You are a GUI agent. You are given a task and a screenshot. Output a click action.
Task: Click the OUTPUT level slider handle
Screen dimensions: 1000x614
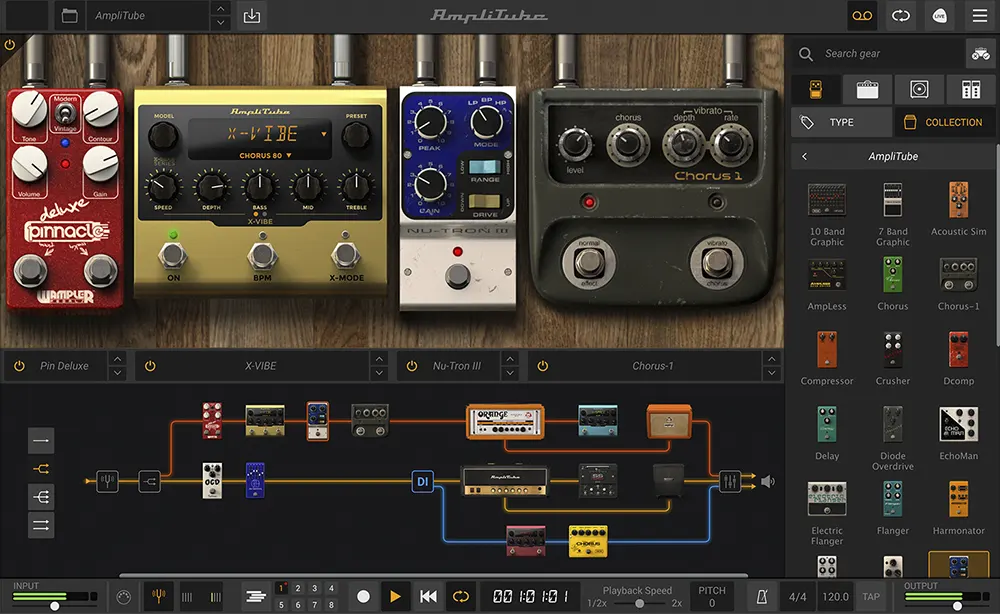(957, 606)
